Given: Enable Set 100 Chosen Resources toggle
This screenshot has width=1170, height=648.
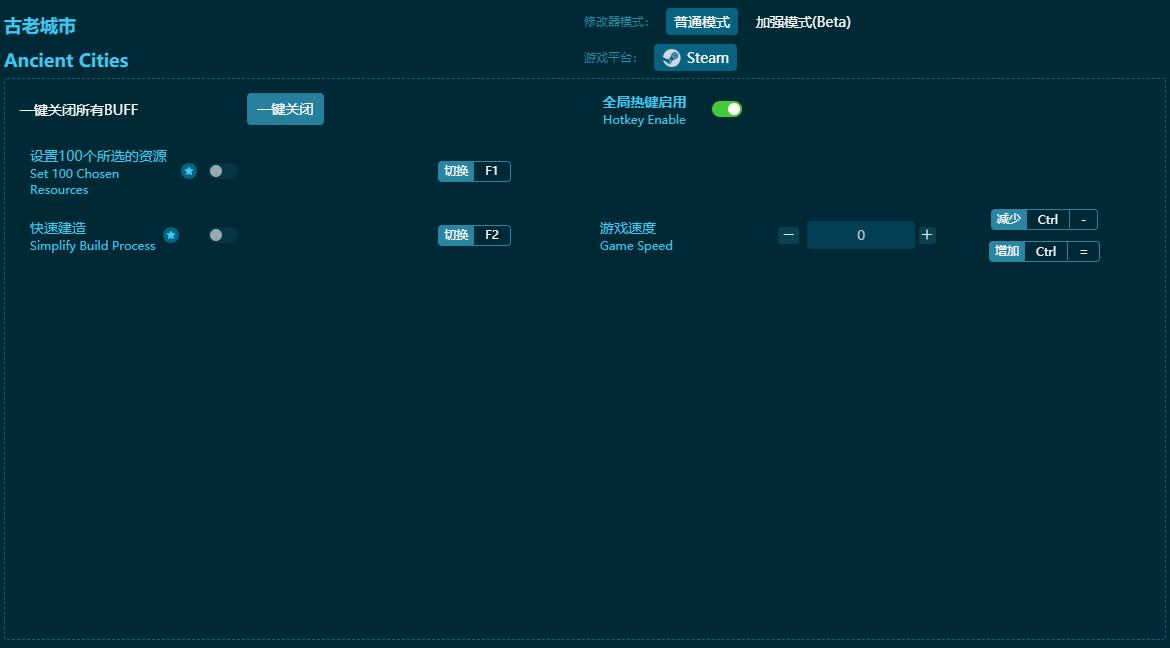Looking at the screenshot, I should click(222, 171).
